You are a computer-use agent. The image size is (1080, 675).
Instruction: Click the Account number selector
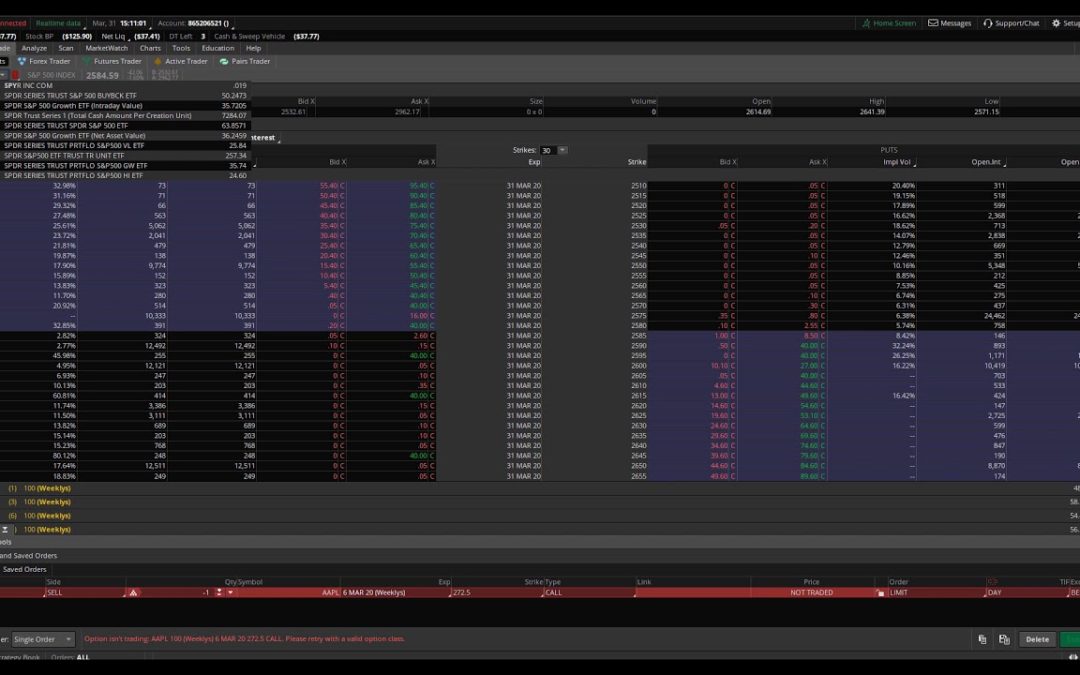pos(194,23)
